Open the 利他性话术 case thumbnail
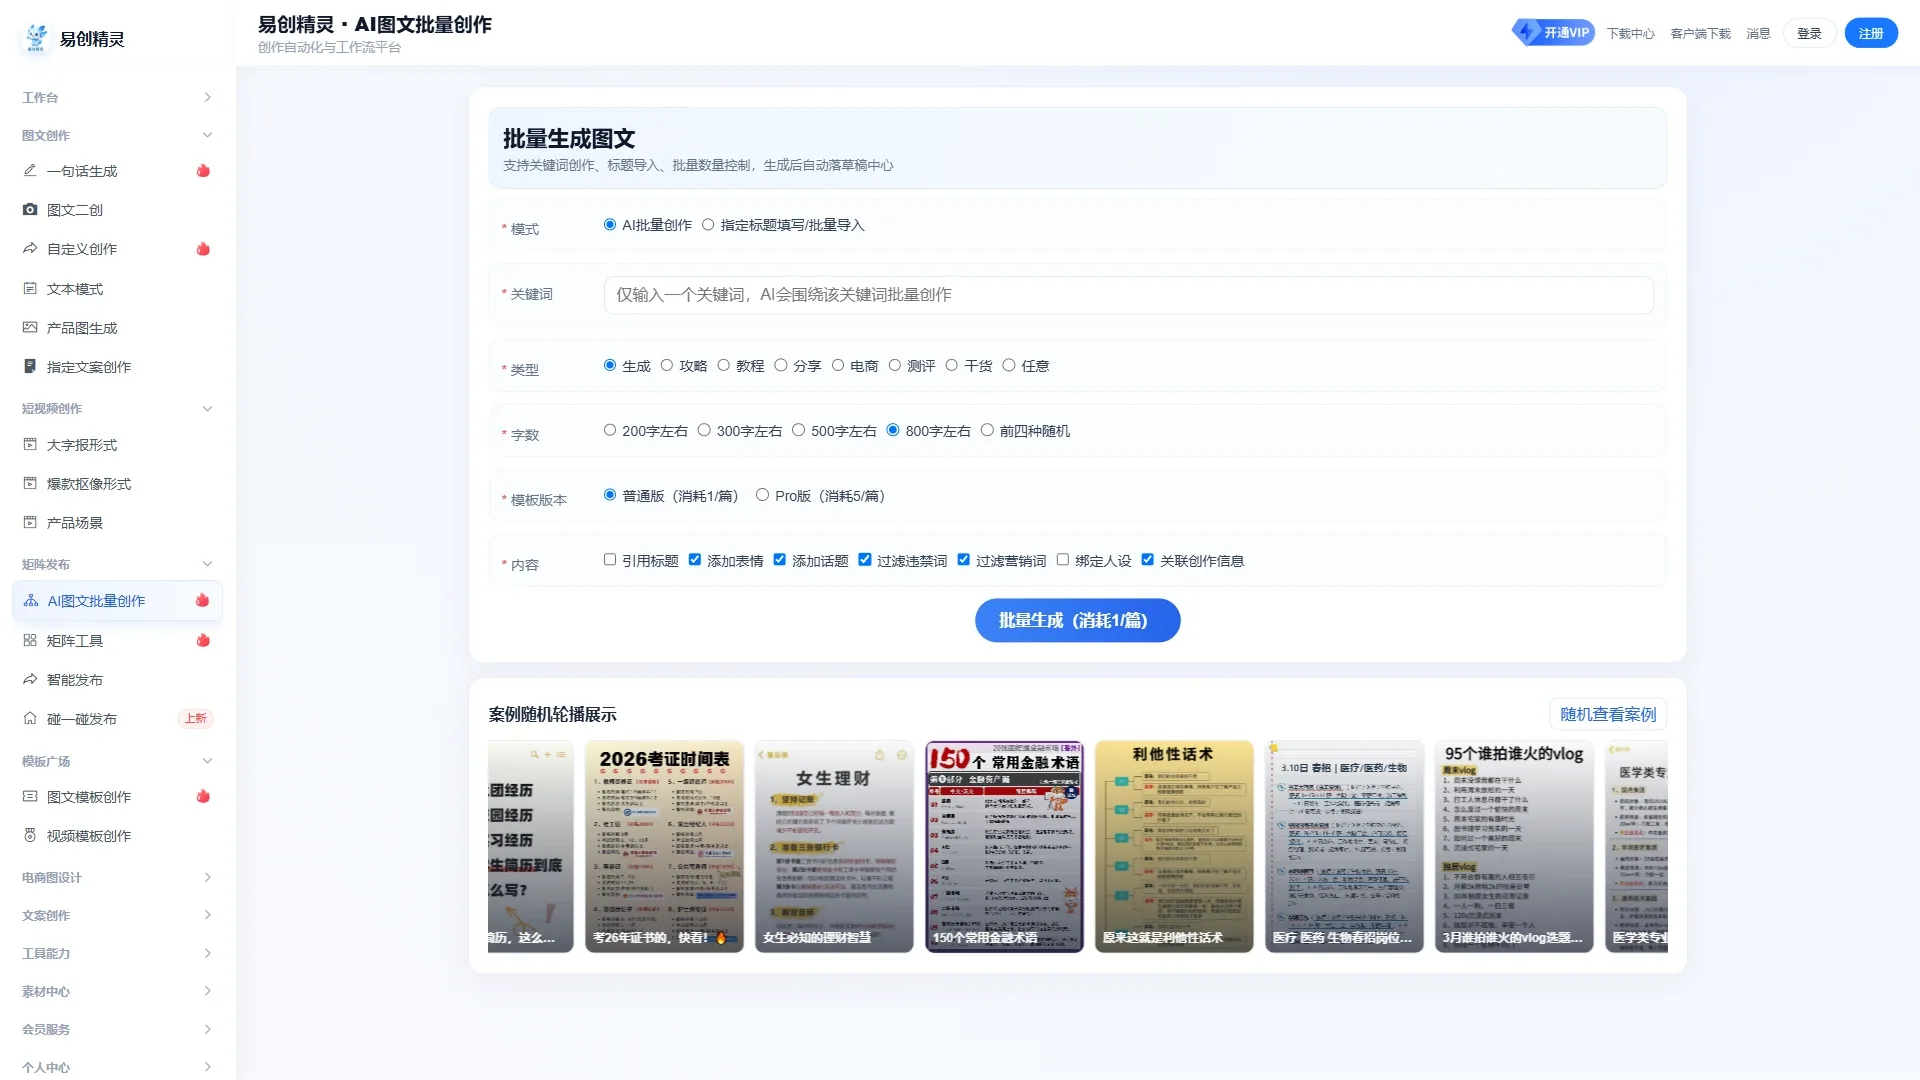1920x1080 pixels. point(1174,846)
